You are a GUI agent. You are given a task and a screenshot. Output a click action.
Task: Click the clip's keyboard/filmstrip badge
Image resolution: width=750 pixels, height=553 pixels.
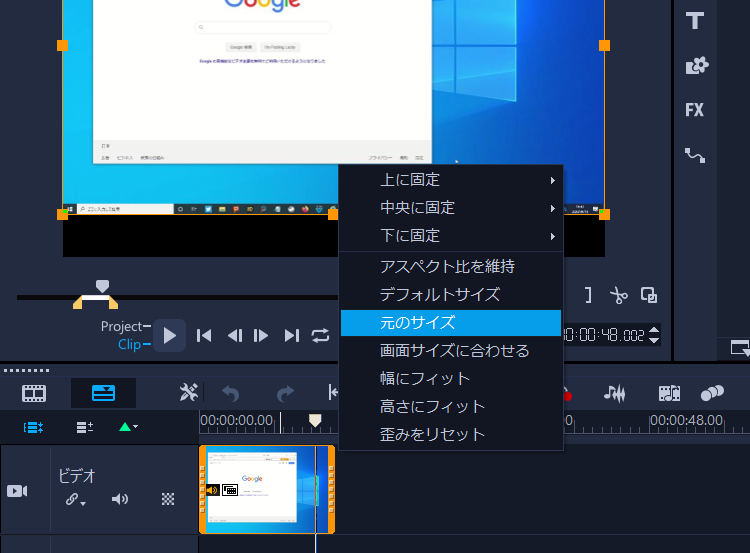tap(230, 490)
